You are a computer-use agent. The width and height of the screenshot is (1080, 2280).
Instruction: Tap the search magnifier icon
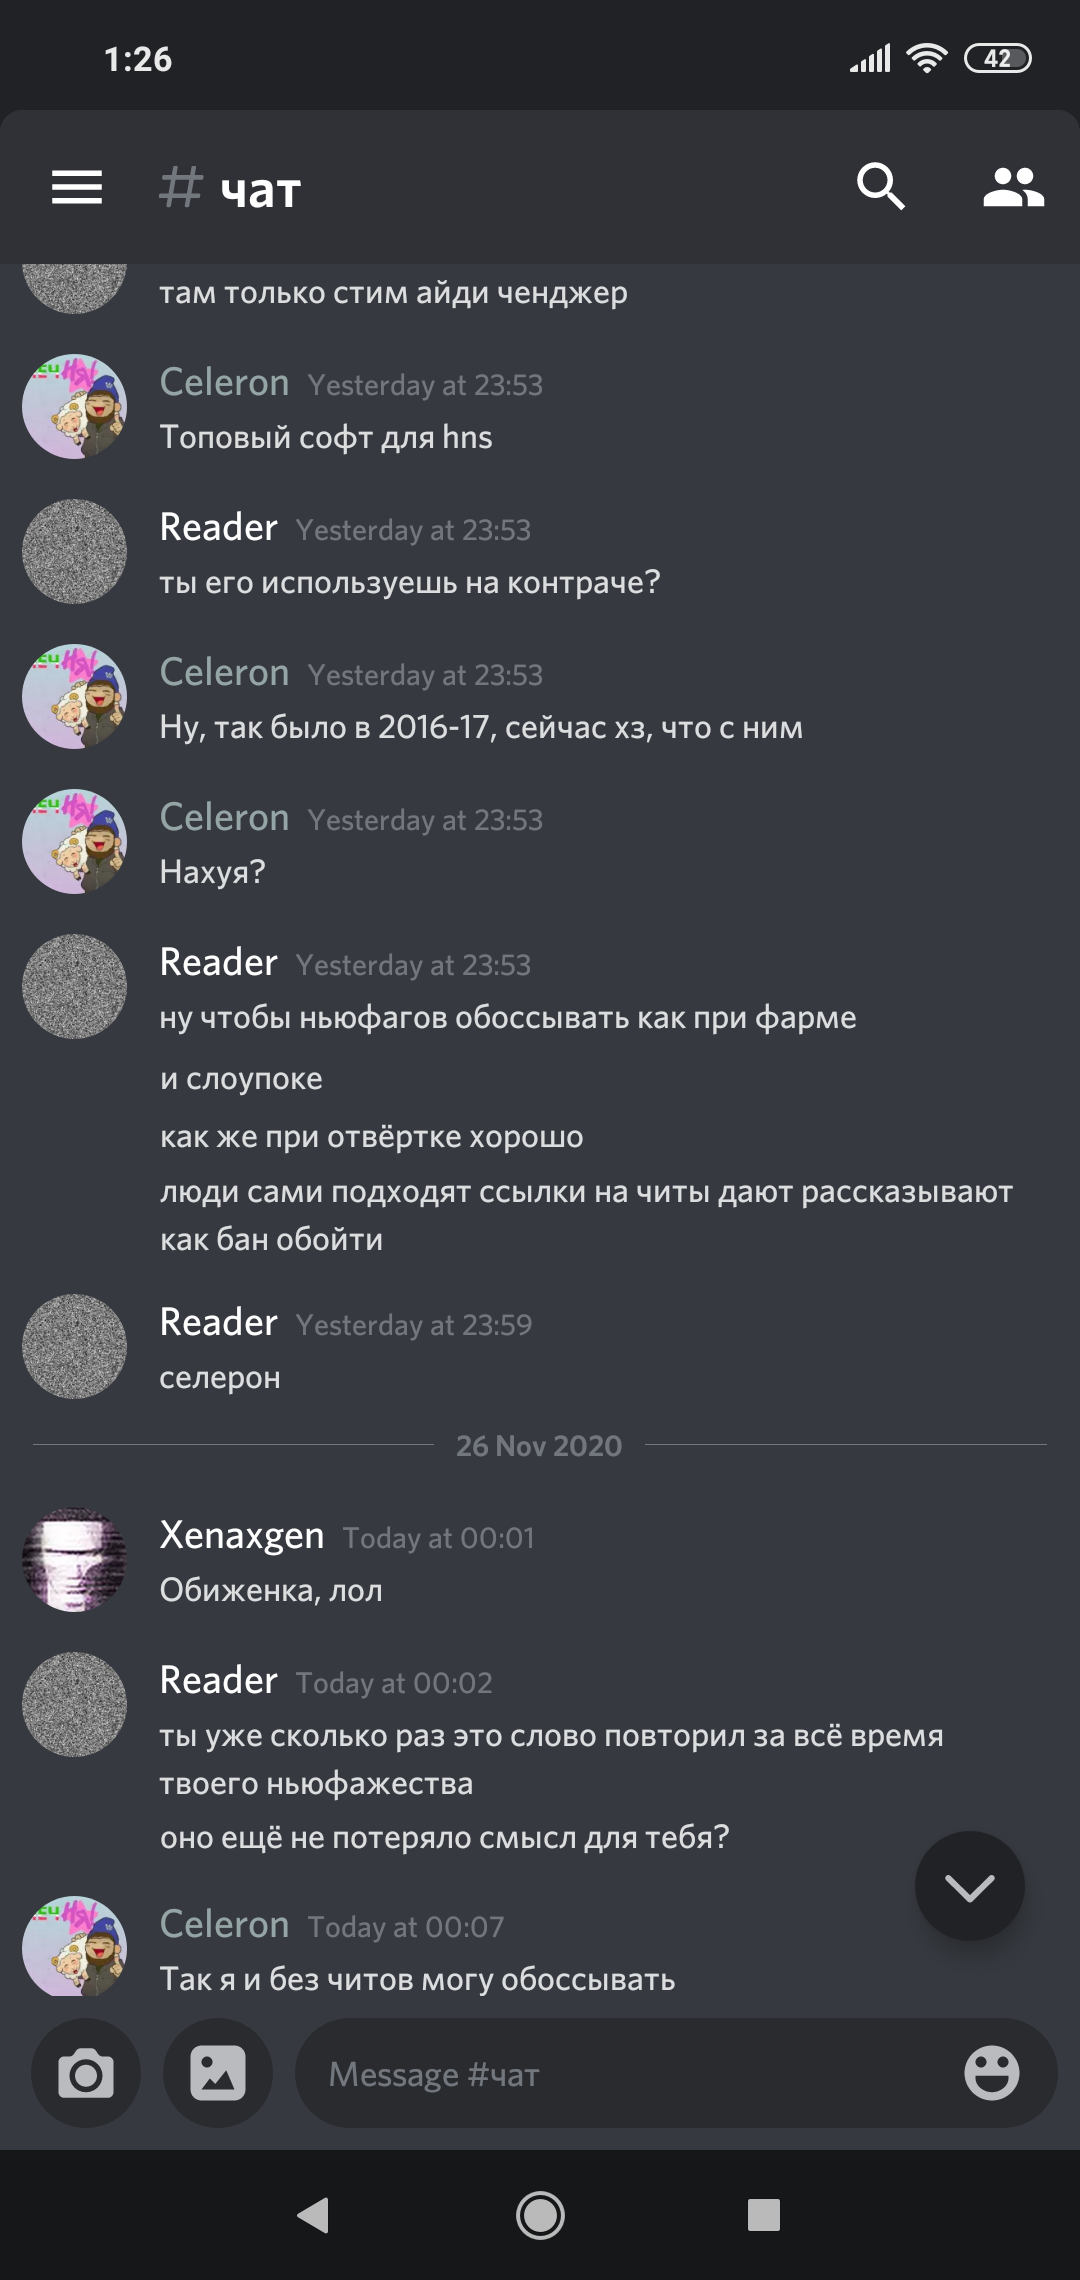click(x=880, y=186)
